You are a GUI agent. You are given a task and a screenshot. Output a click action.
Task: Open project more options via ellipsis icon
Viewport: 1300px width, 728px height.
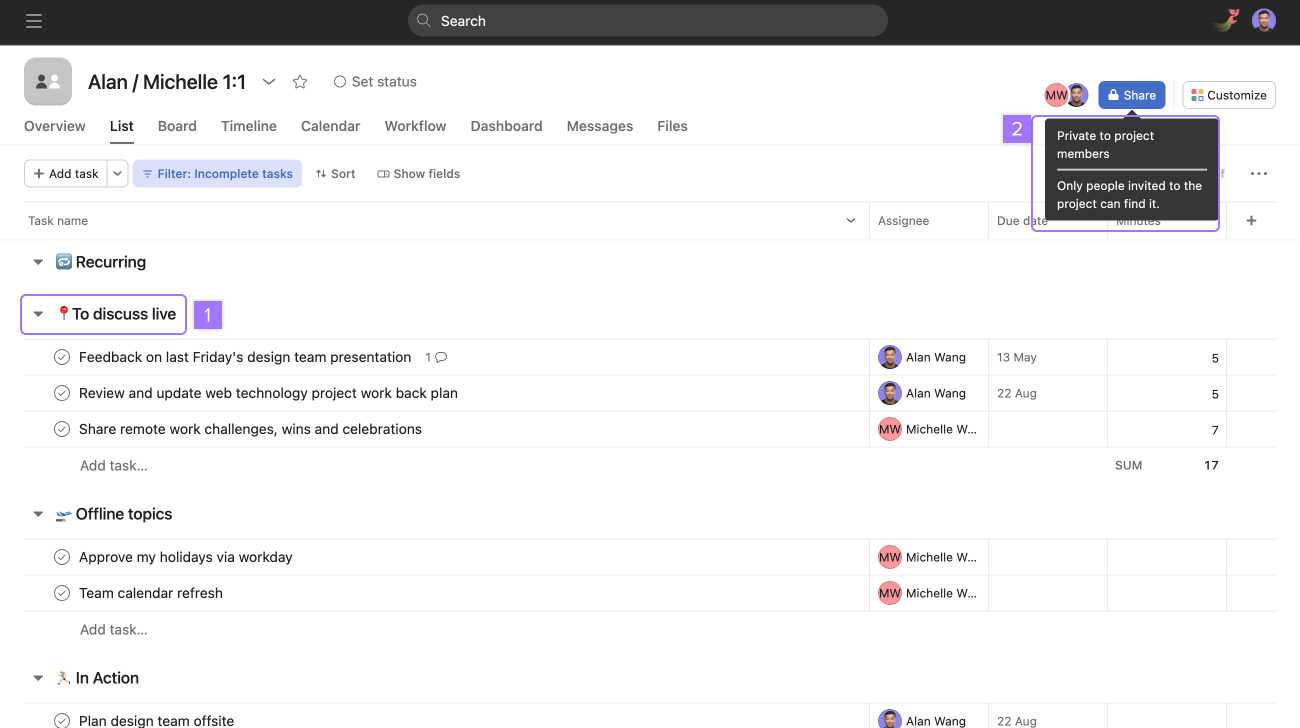[x=1258, y=173]
